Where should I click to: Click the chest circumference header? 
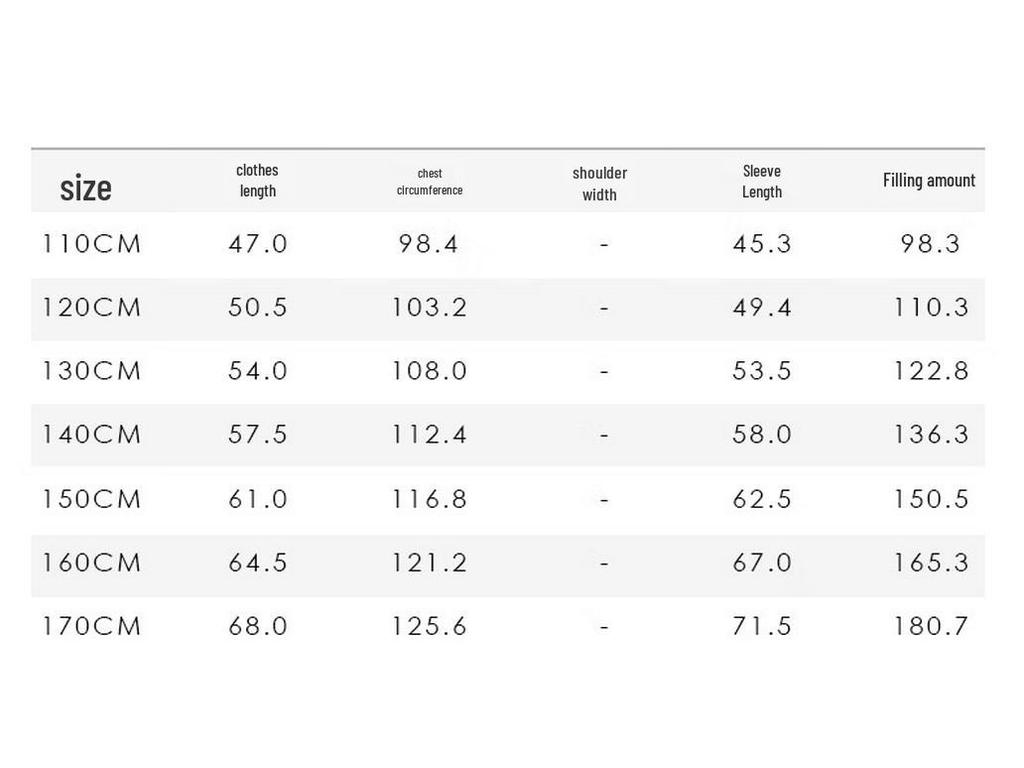(x=430, y=182)
